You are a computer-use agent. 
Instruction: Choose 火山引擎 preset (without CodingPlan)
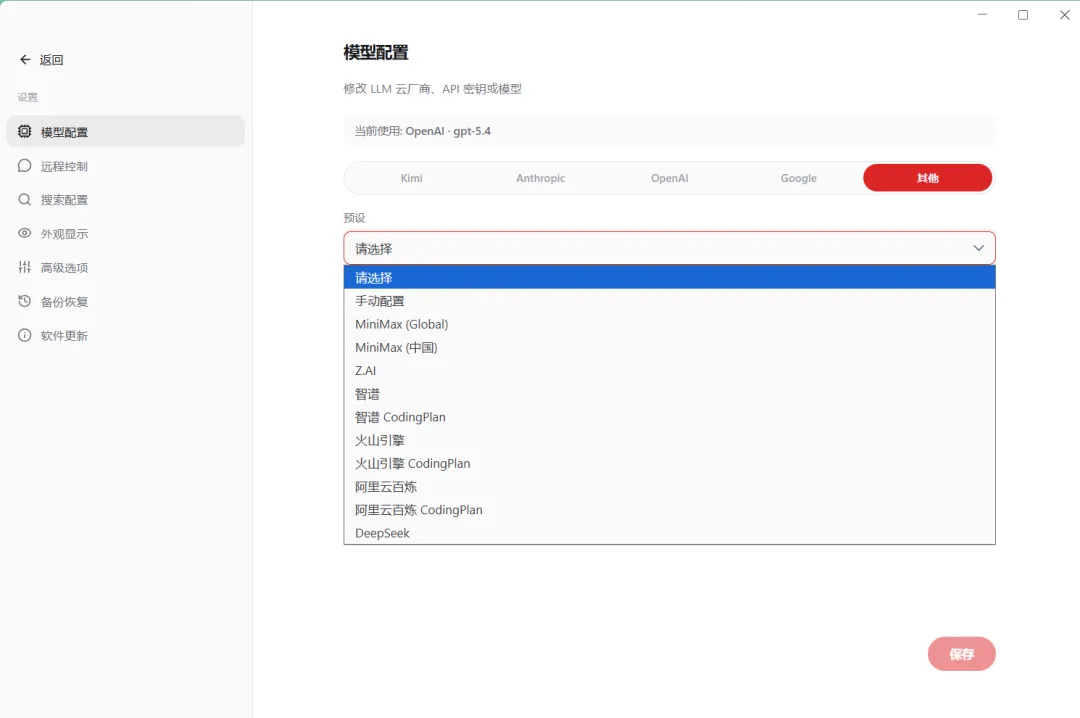669,440
